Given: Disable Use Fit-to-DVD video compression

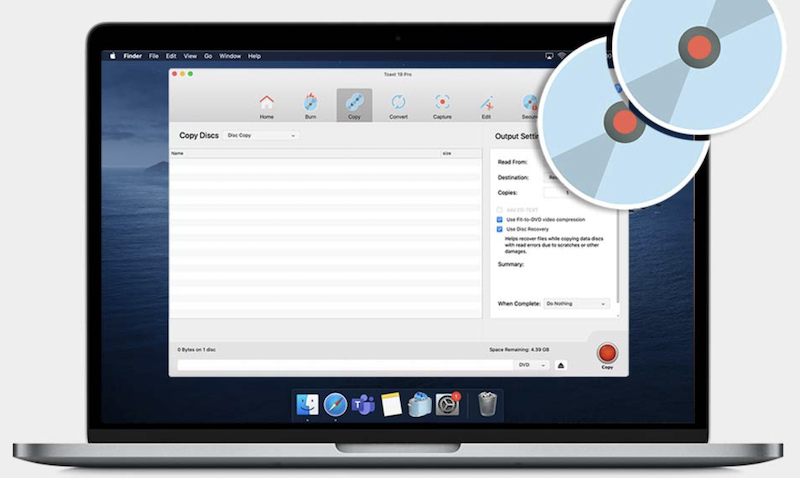Looking at the screenshot, I should (500, 219).
